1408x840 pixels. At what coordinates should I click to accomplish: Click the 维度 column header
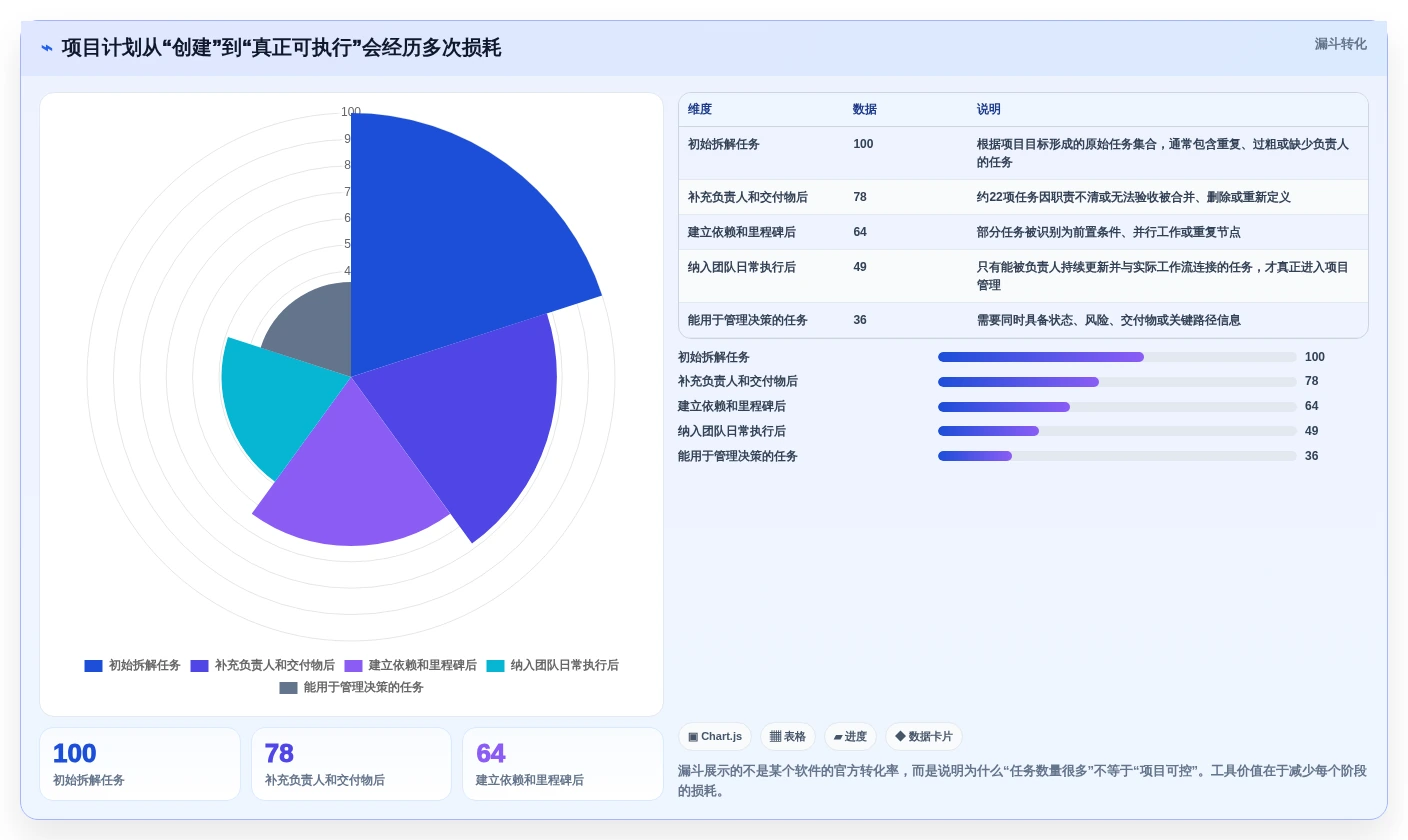pyautogui.click(x=700, y=110)
